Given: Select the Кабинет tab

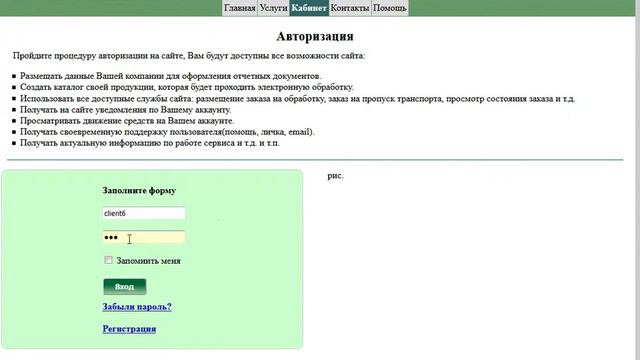Looking at the screenshot, I should 309,8.
